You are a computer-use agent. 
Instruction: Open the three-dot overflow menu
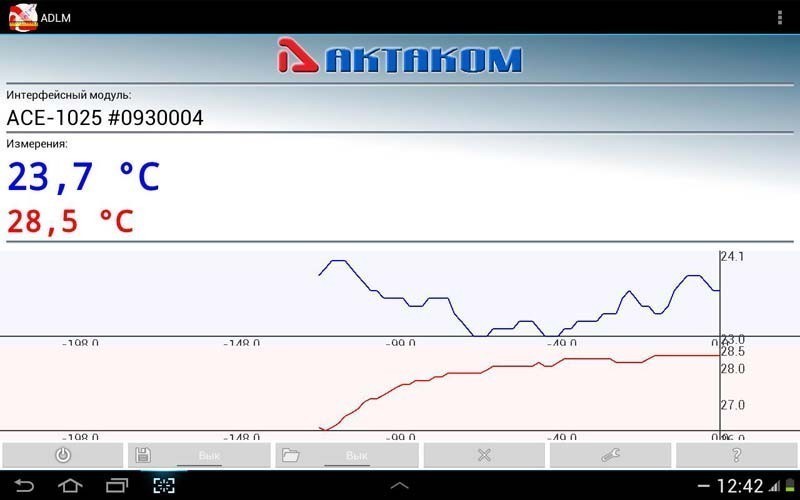(780, 17)
